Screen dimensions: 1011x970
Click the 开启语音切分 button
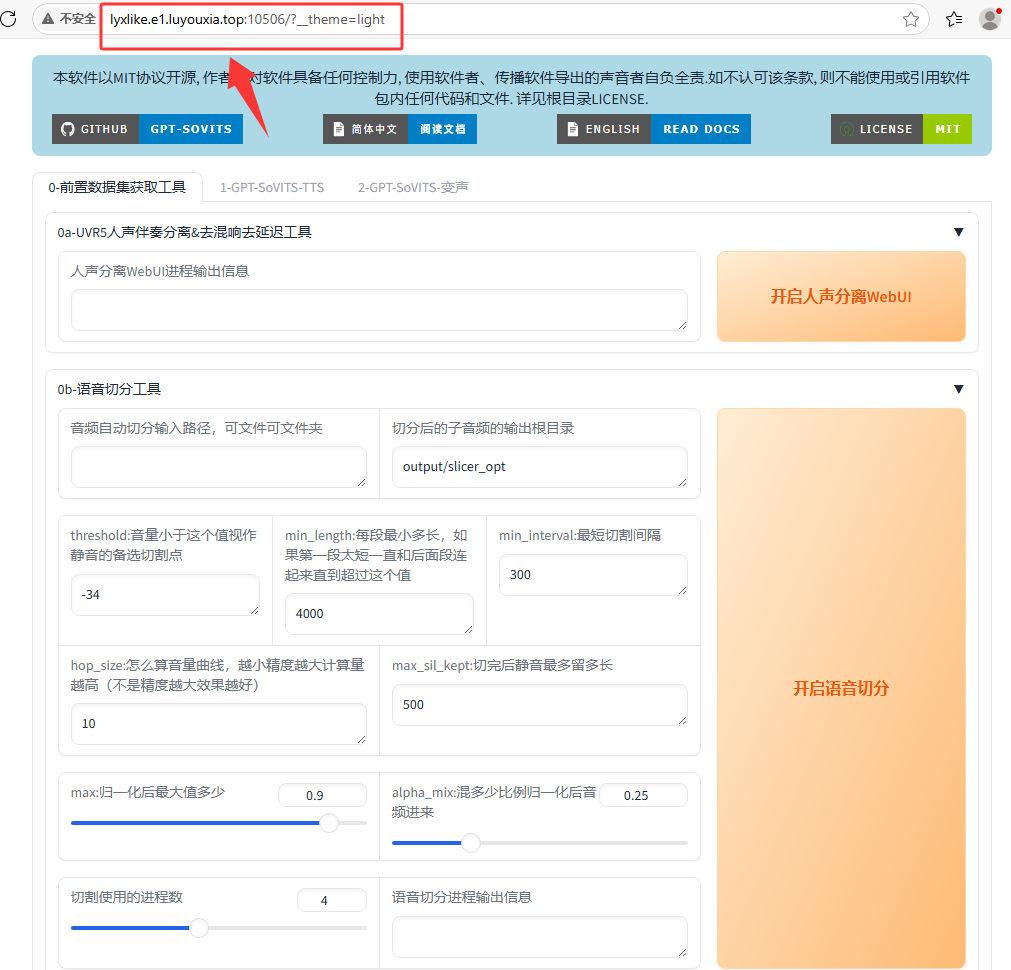pos(840,688)
